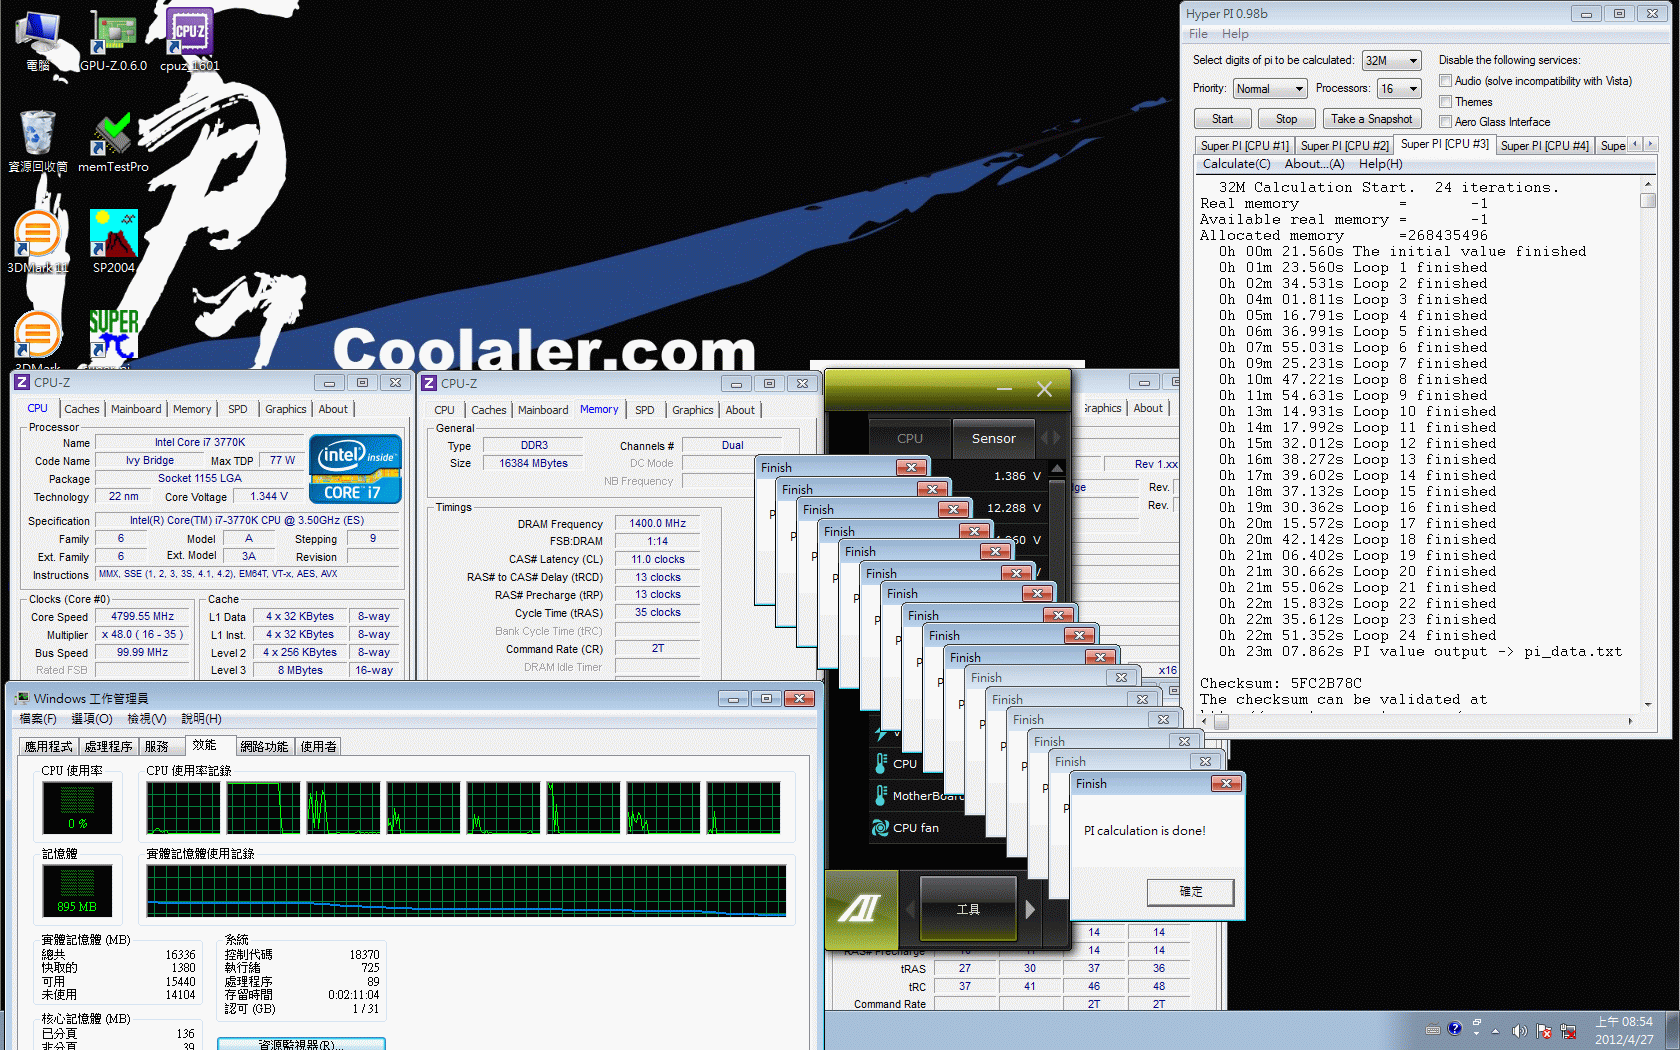Open the 3DMark 11 desktop shortcut
Viewport: 1680px width, 1050px height.
pos(38,241)
